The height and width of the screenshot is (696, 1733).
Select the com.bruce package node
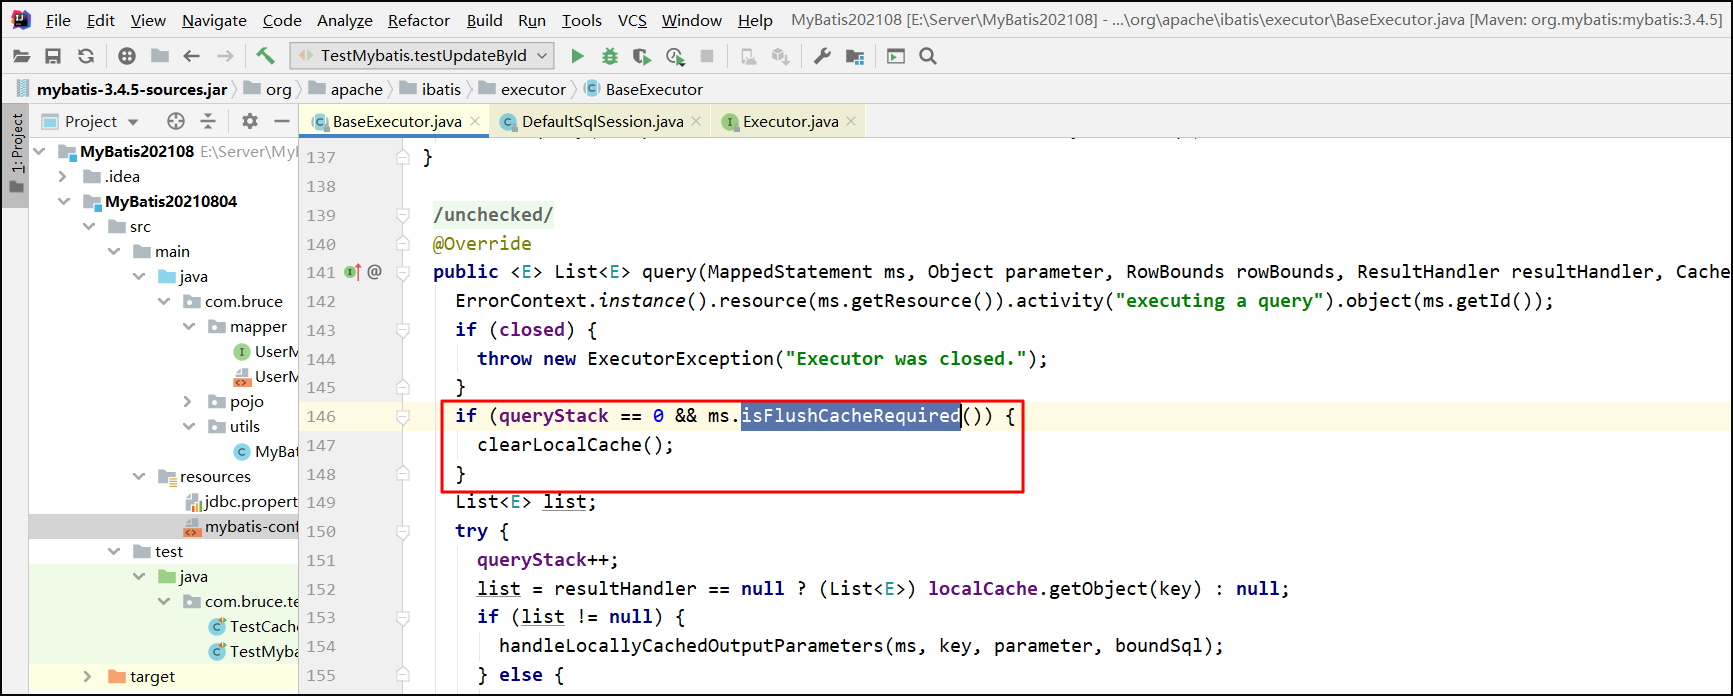(233, 302)
